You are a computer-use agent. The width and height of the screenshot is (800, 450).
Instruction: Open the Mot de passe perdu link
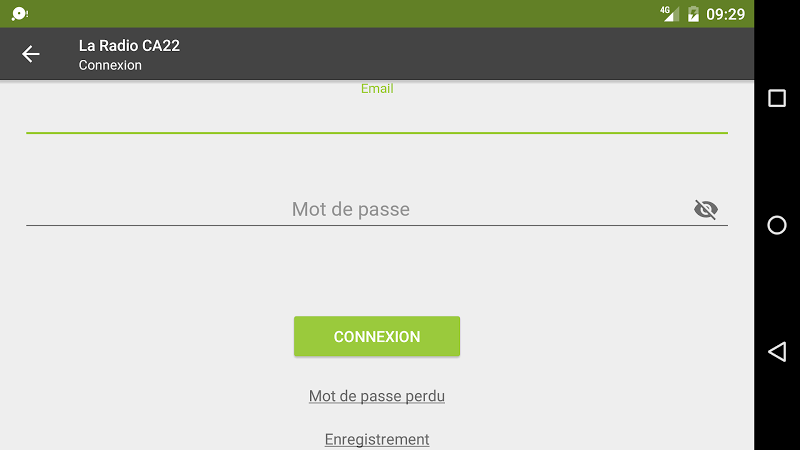(x=377, y=396)
